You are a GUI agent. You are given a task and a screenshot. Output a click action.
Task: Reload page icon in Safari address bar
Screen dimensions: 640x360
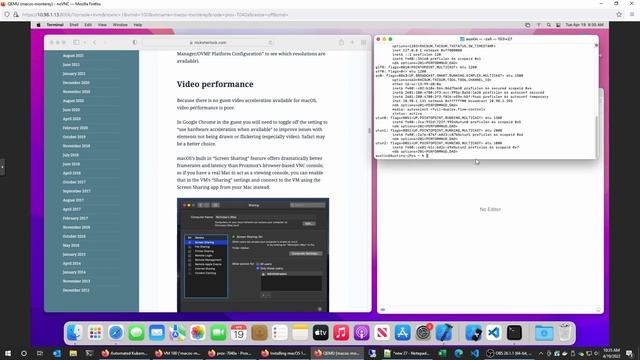click(x=270, y=42)
